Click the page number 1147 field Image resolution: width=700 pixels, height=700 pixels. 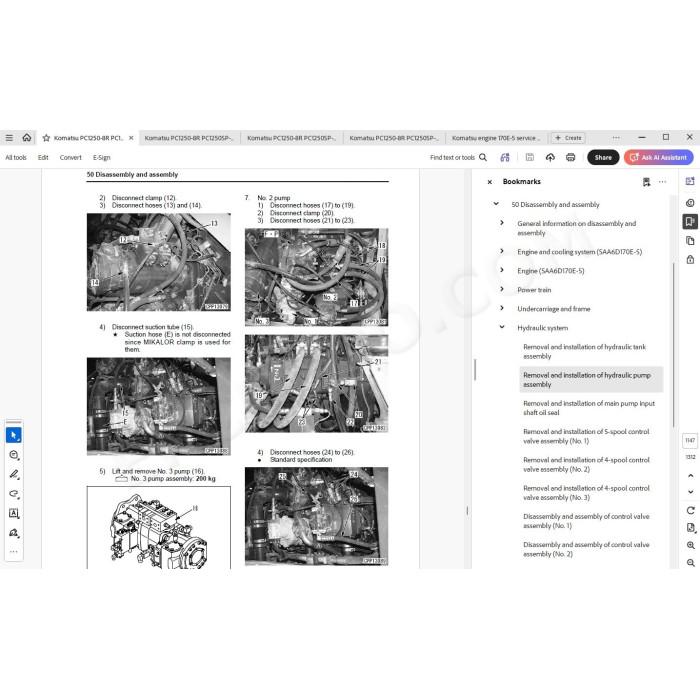[690, 440]
